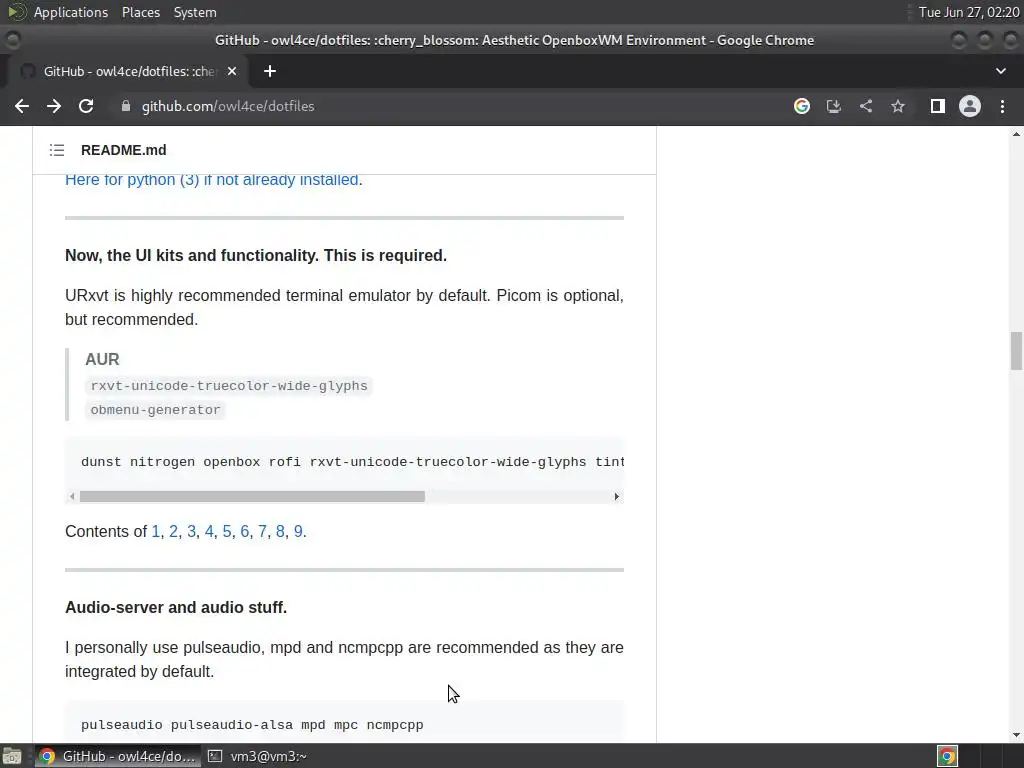Open Chrome profile avatar
1024x768 pixels.
click(x=970, y=106)
